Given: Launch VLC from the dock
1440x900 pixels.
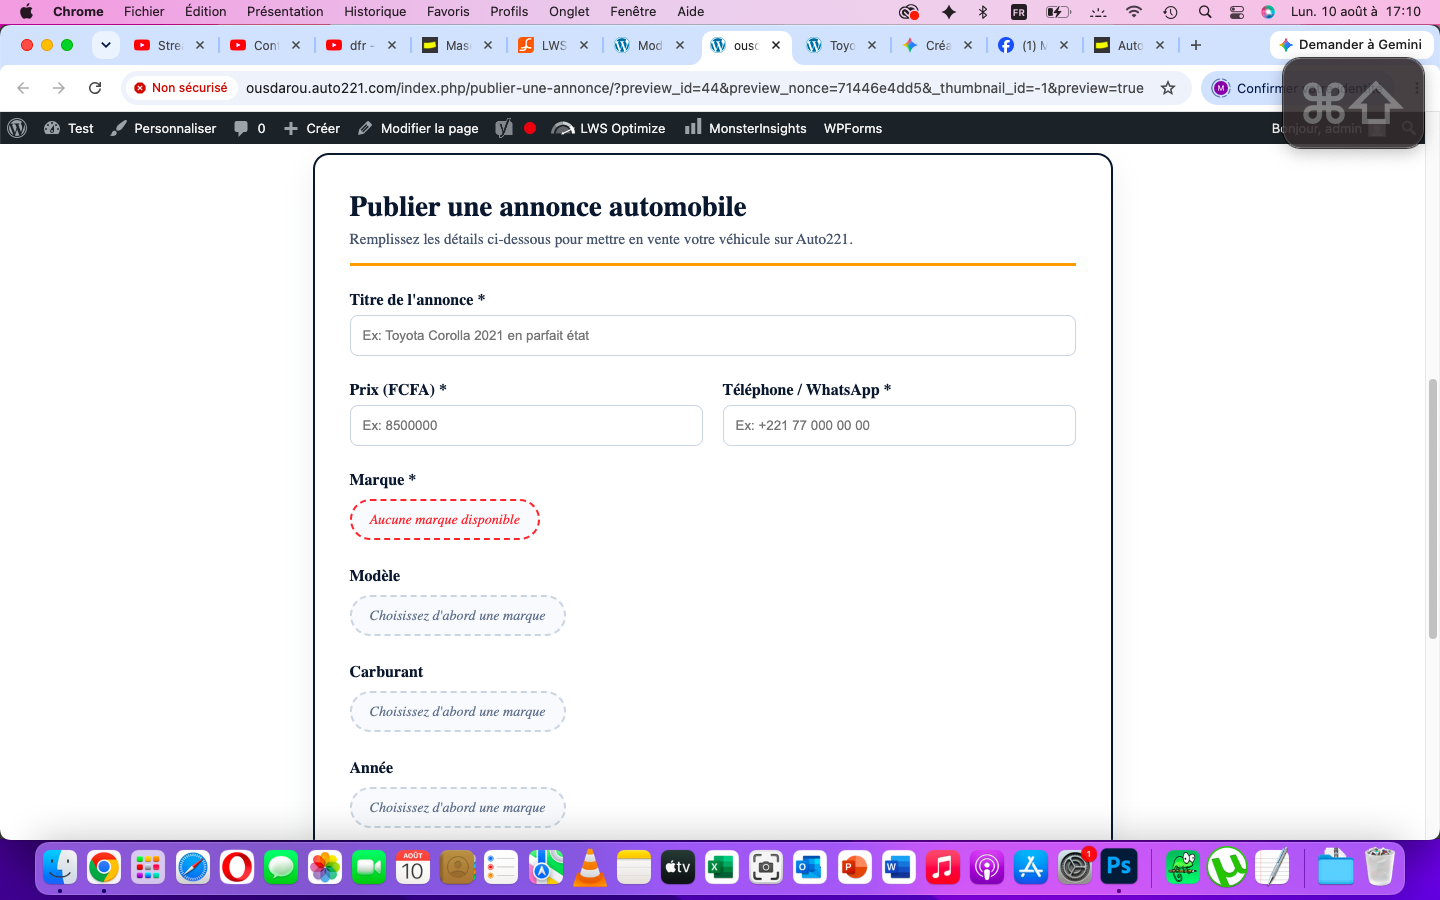Looking at the screenshot, I should [x=590, y=867].
